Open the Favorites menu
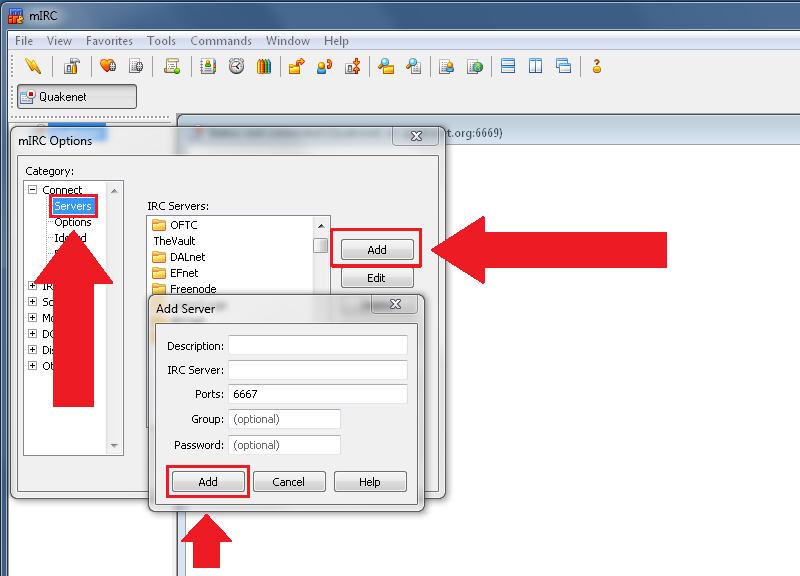Screen dimensions: 800x576 [x=109, y=41]
